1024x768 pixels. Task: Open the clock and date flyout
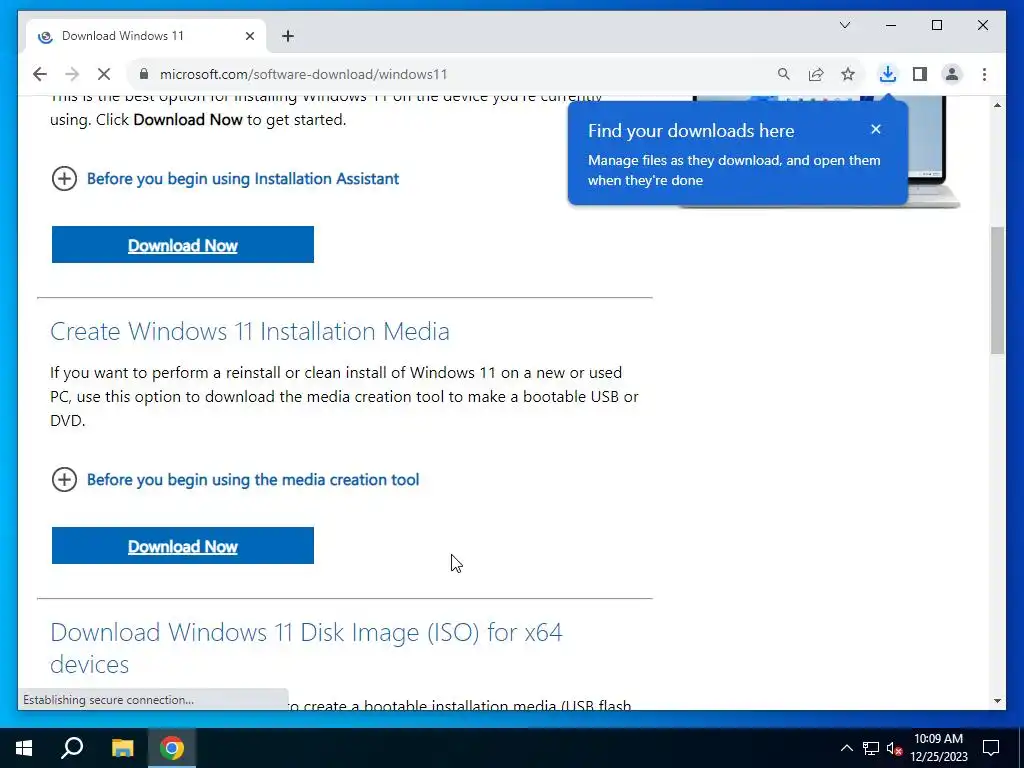[938, 748]
